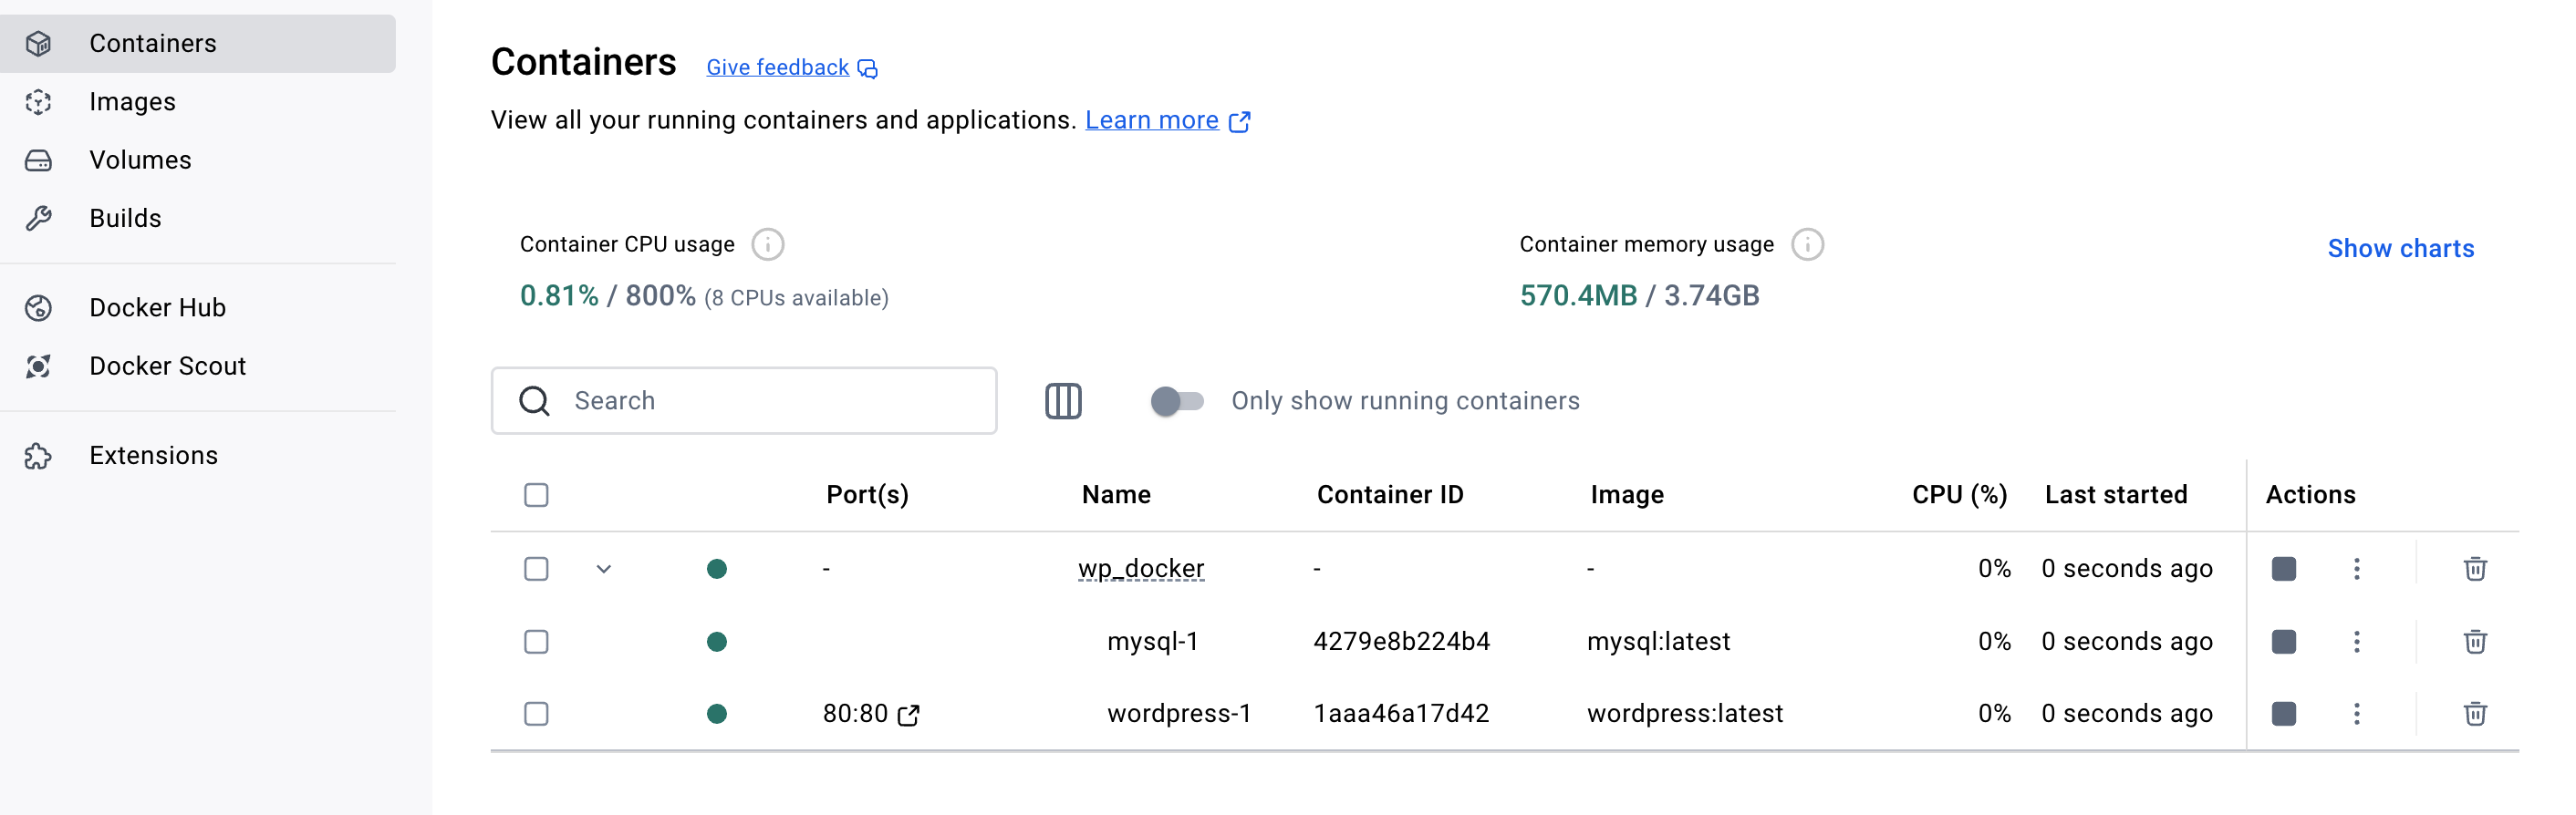Collapse the wp_docker group chevron
Viewport: 2576px width, 815px height.
(603, 569)
